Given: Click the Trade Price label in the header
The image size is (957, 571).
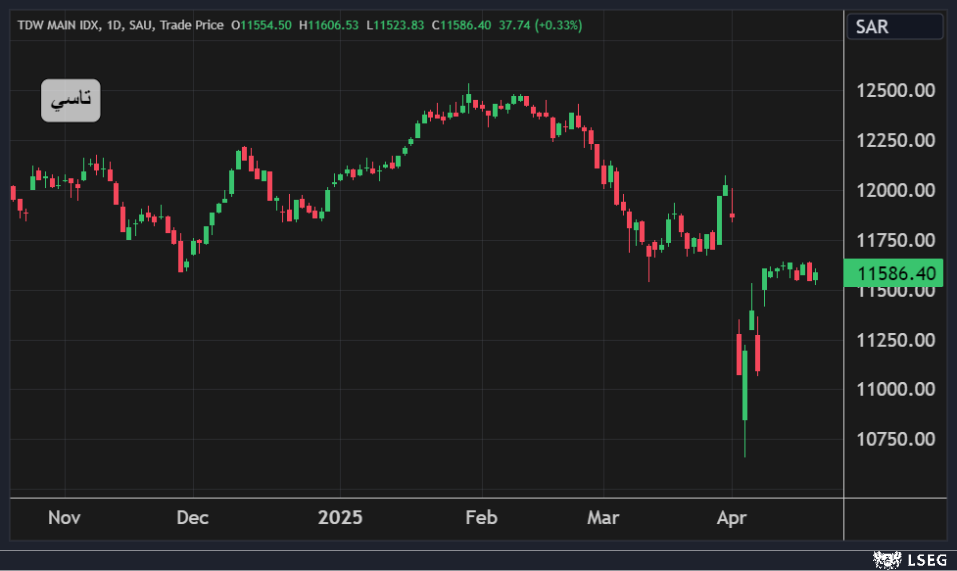Looking at the screenshot, I should click(x=192, y=25).
